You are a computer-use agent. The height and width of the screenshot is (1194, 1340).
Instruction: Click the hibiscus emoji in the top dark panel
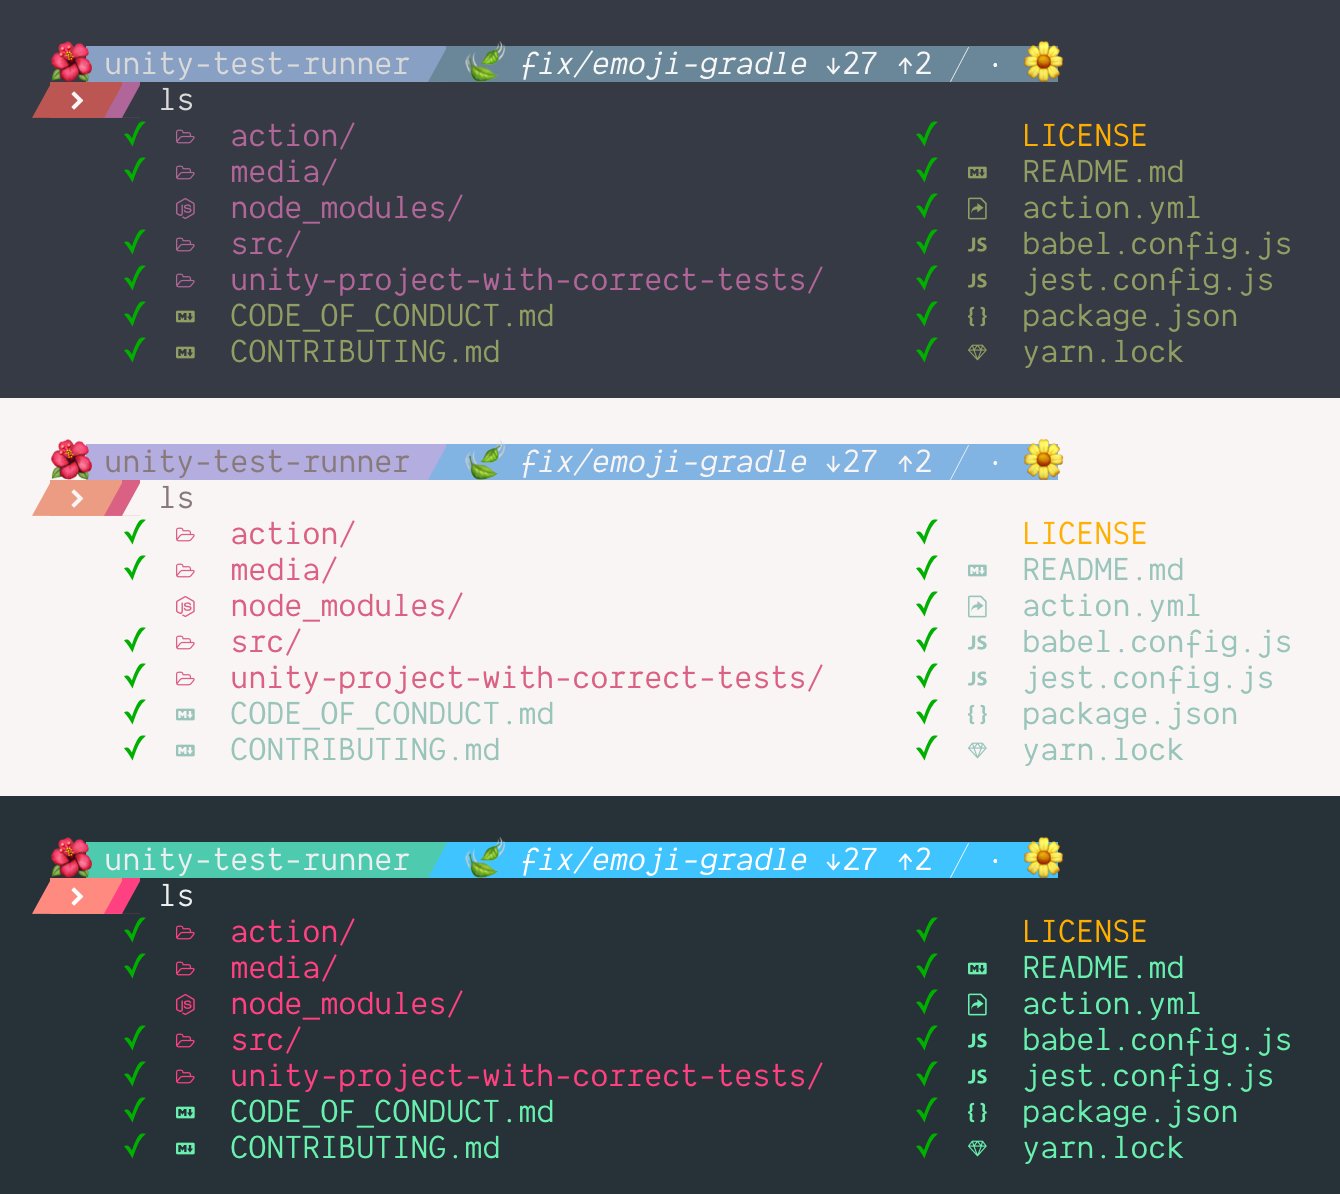71,63
